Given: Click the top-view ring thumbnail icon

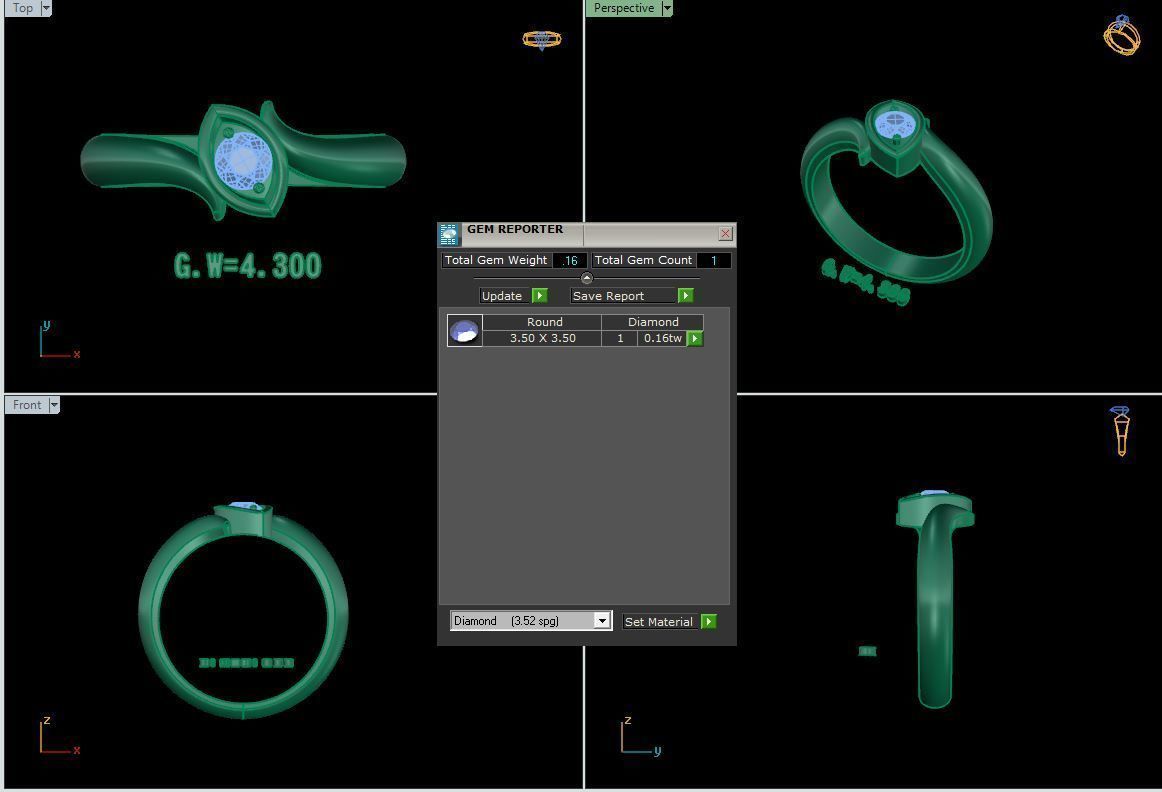Looking at the screenshot, I should 542,39.
